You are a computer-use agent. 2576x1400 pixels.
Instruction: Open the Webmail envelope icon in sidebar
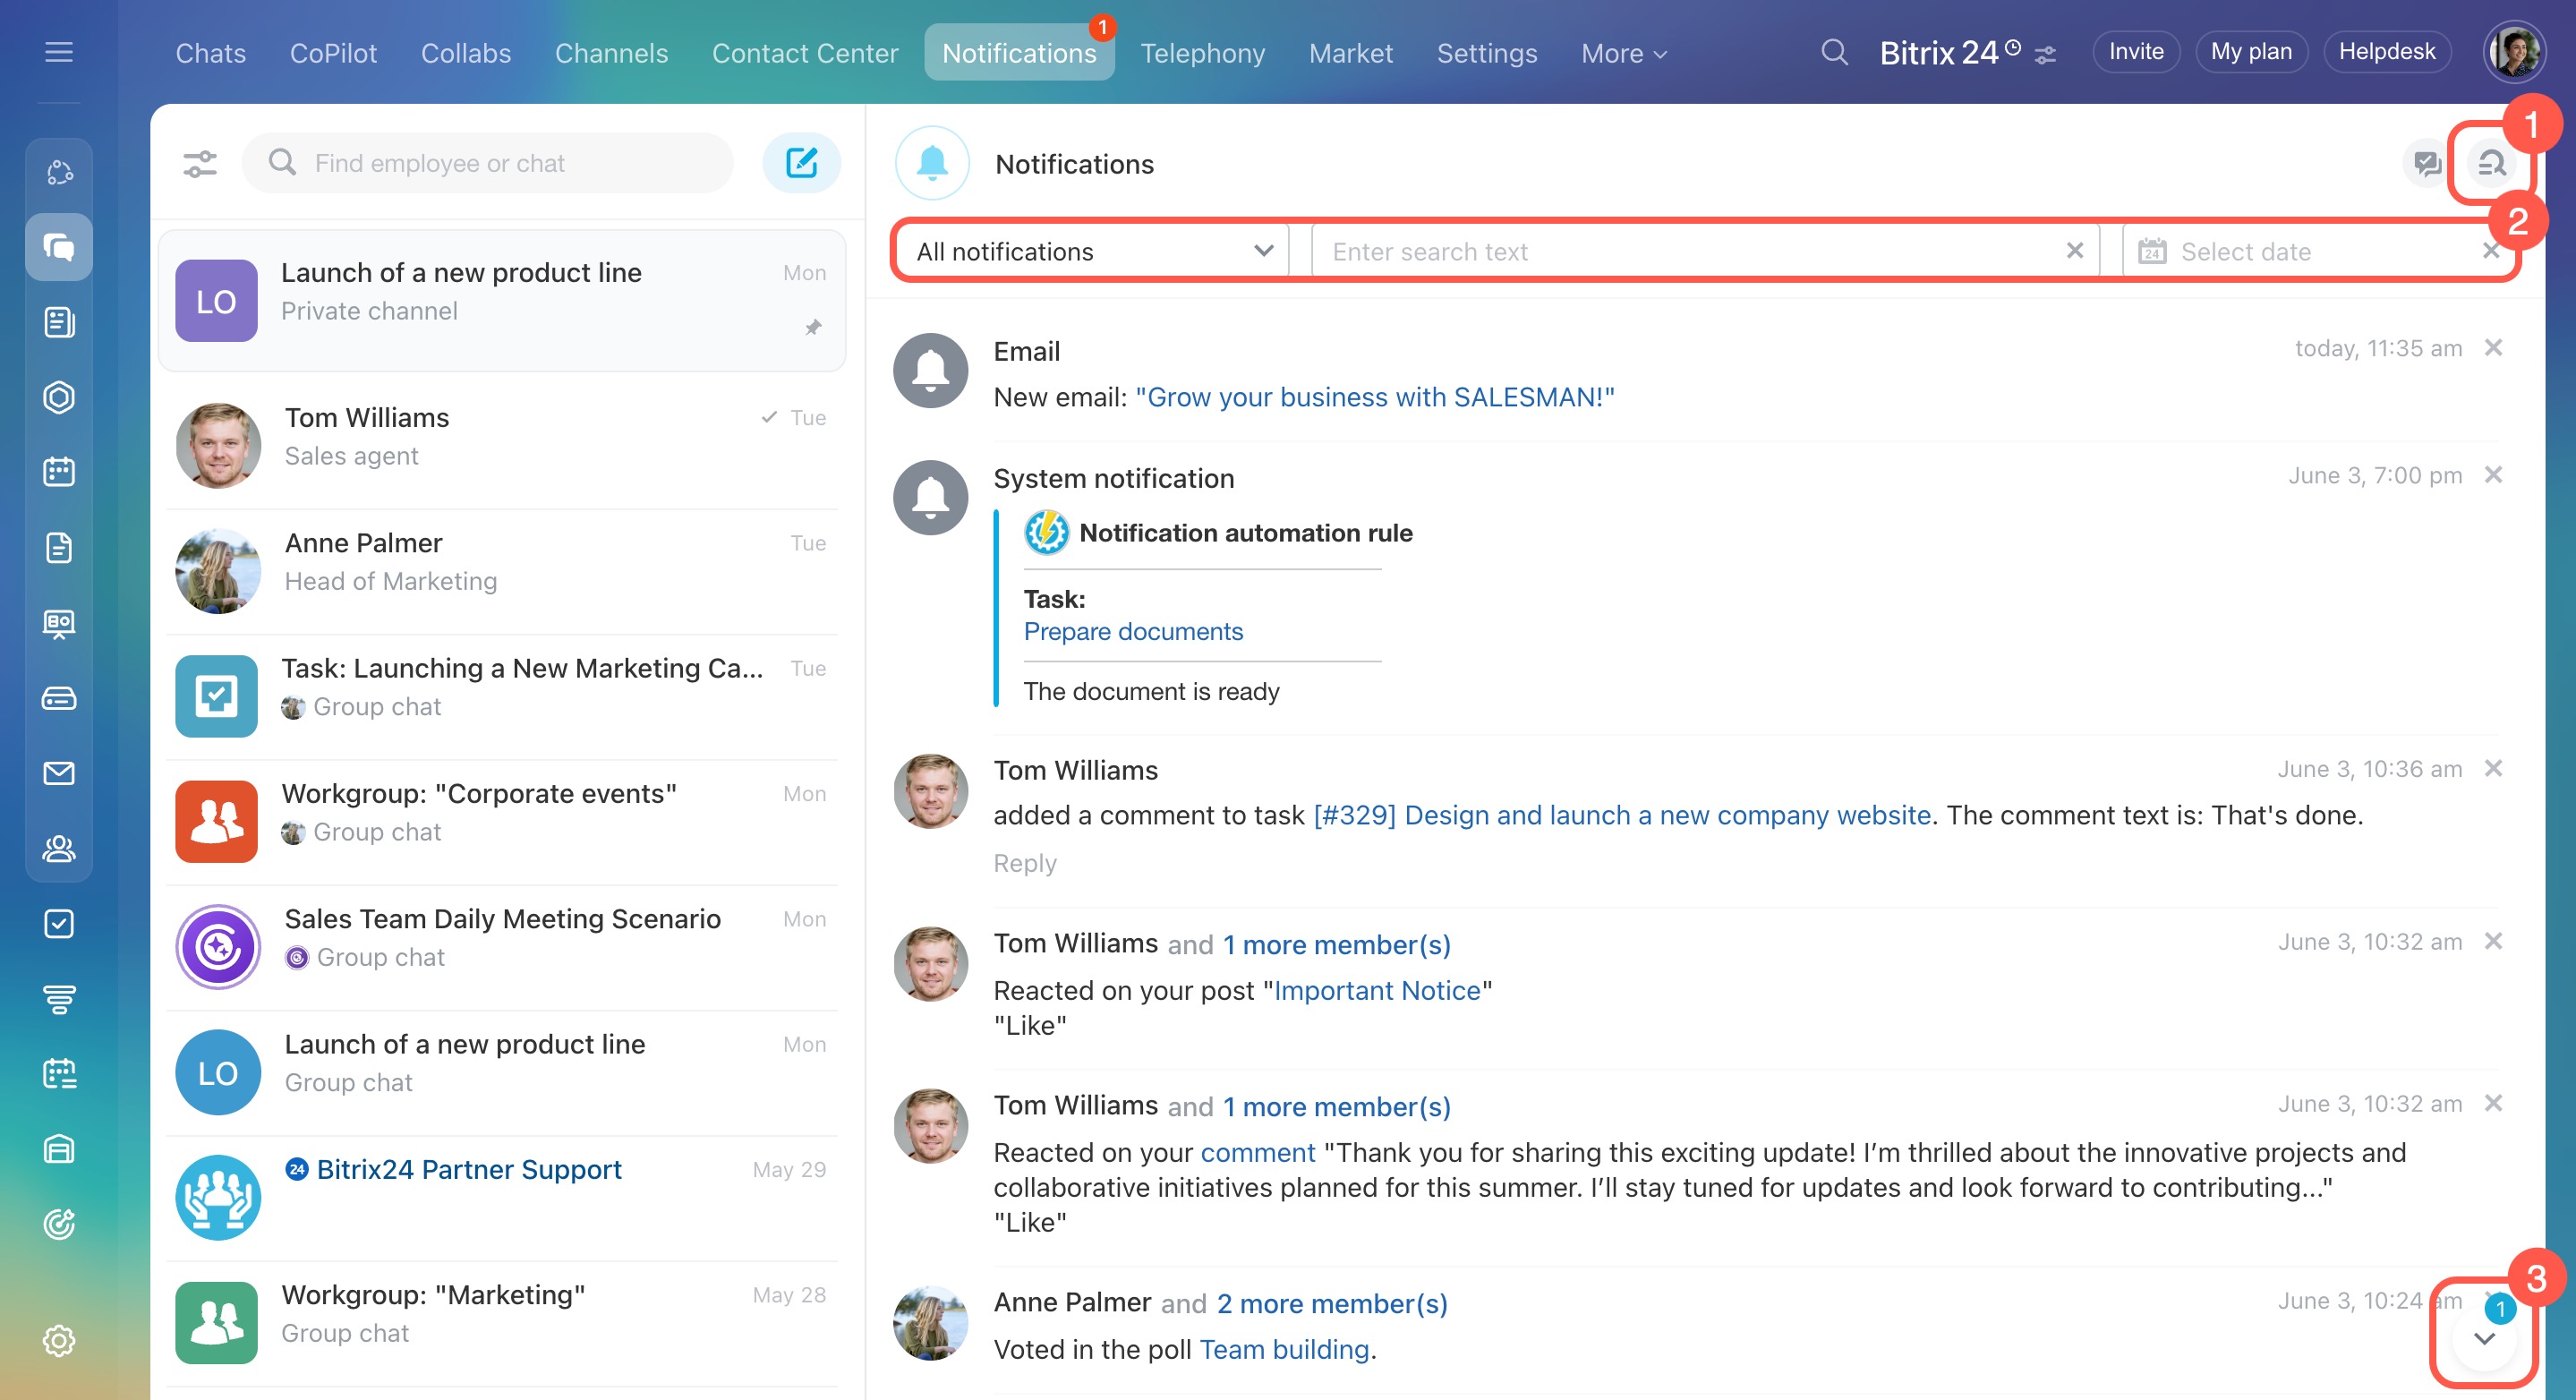point(59,773)
